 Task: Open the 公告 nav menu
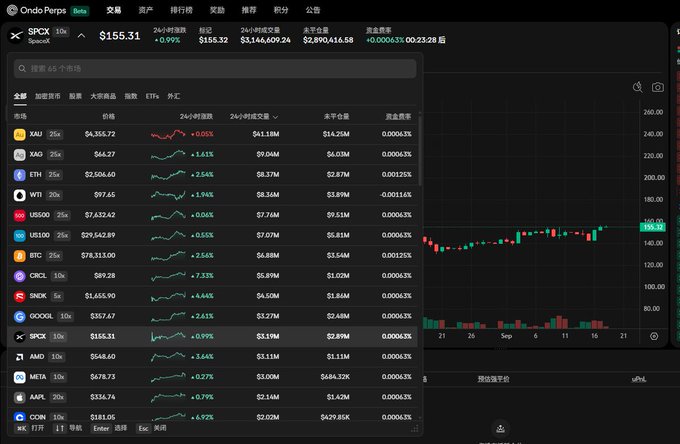(313, 10)
